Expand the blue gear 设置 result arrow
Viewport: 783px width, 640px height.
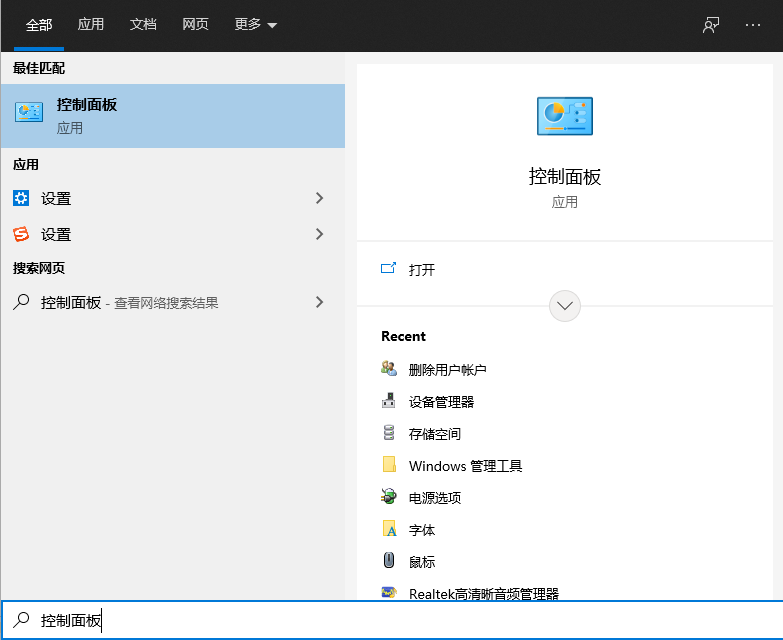pyautogui.click(x=320, y=198)
